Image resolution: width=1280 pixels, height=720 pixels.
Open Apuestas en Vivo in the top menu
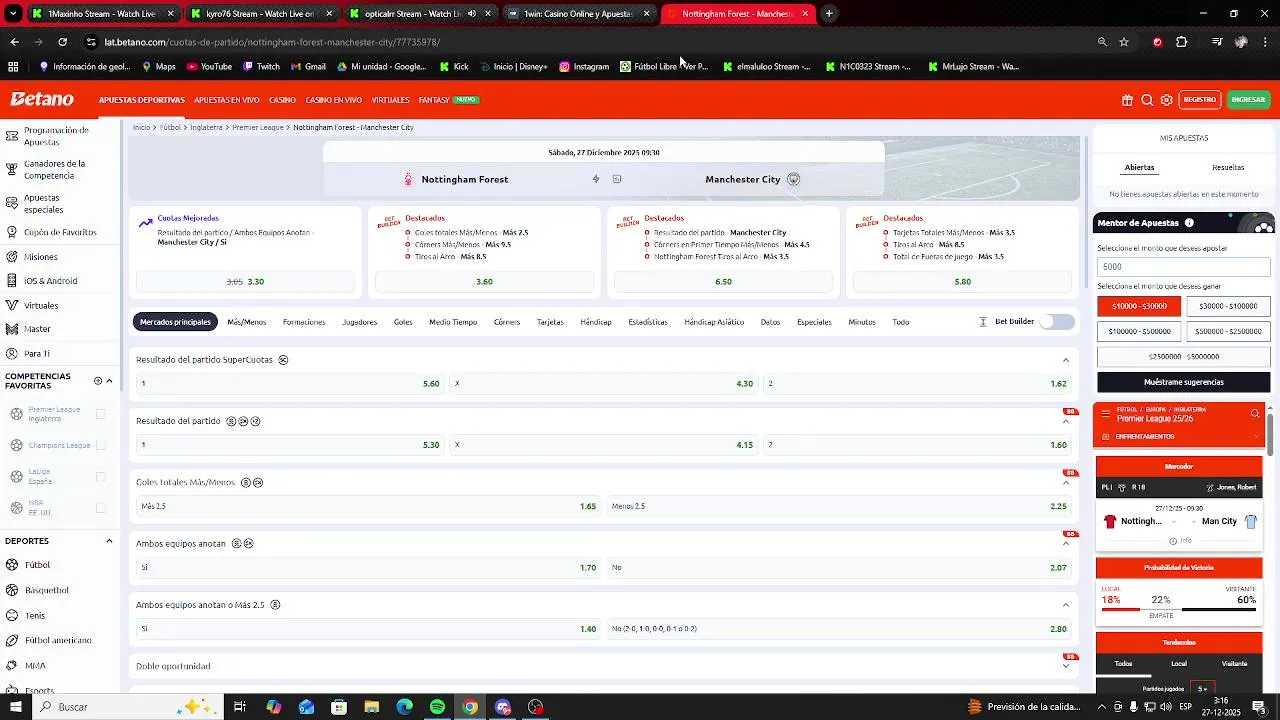(x=227, y=100)
